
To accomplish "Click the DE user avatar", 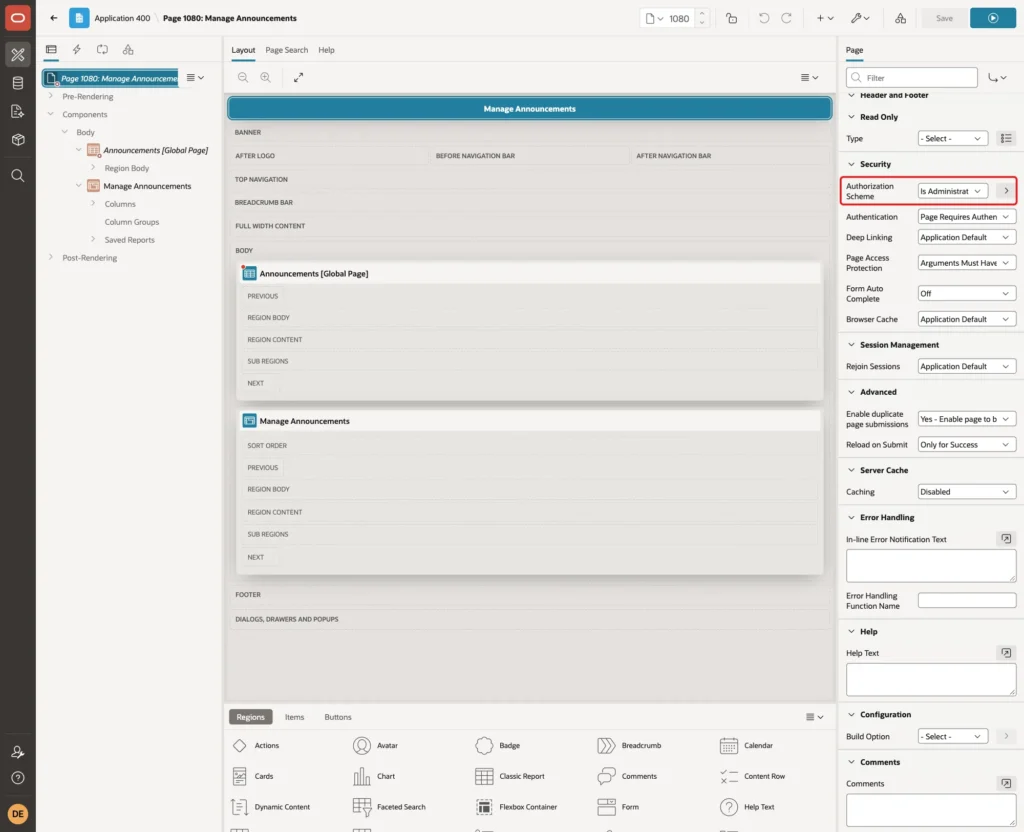I will pos(18,814).
